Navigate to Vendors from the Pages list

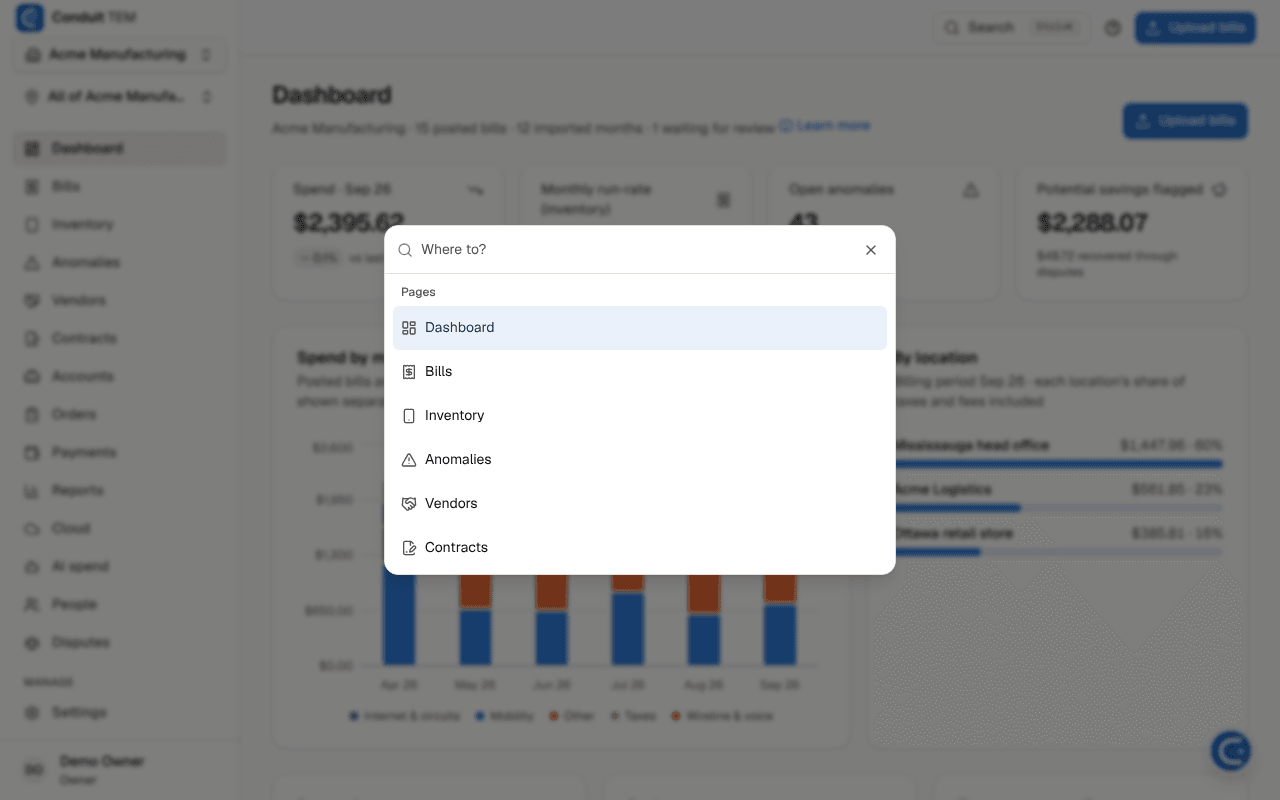point(640,504)
